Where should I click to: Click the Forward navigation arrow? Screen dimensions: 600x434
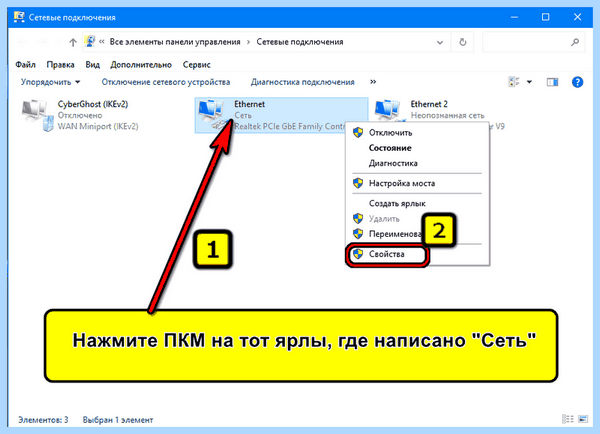click(x=42, y=42)
